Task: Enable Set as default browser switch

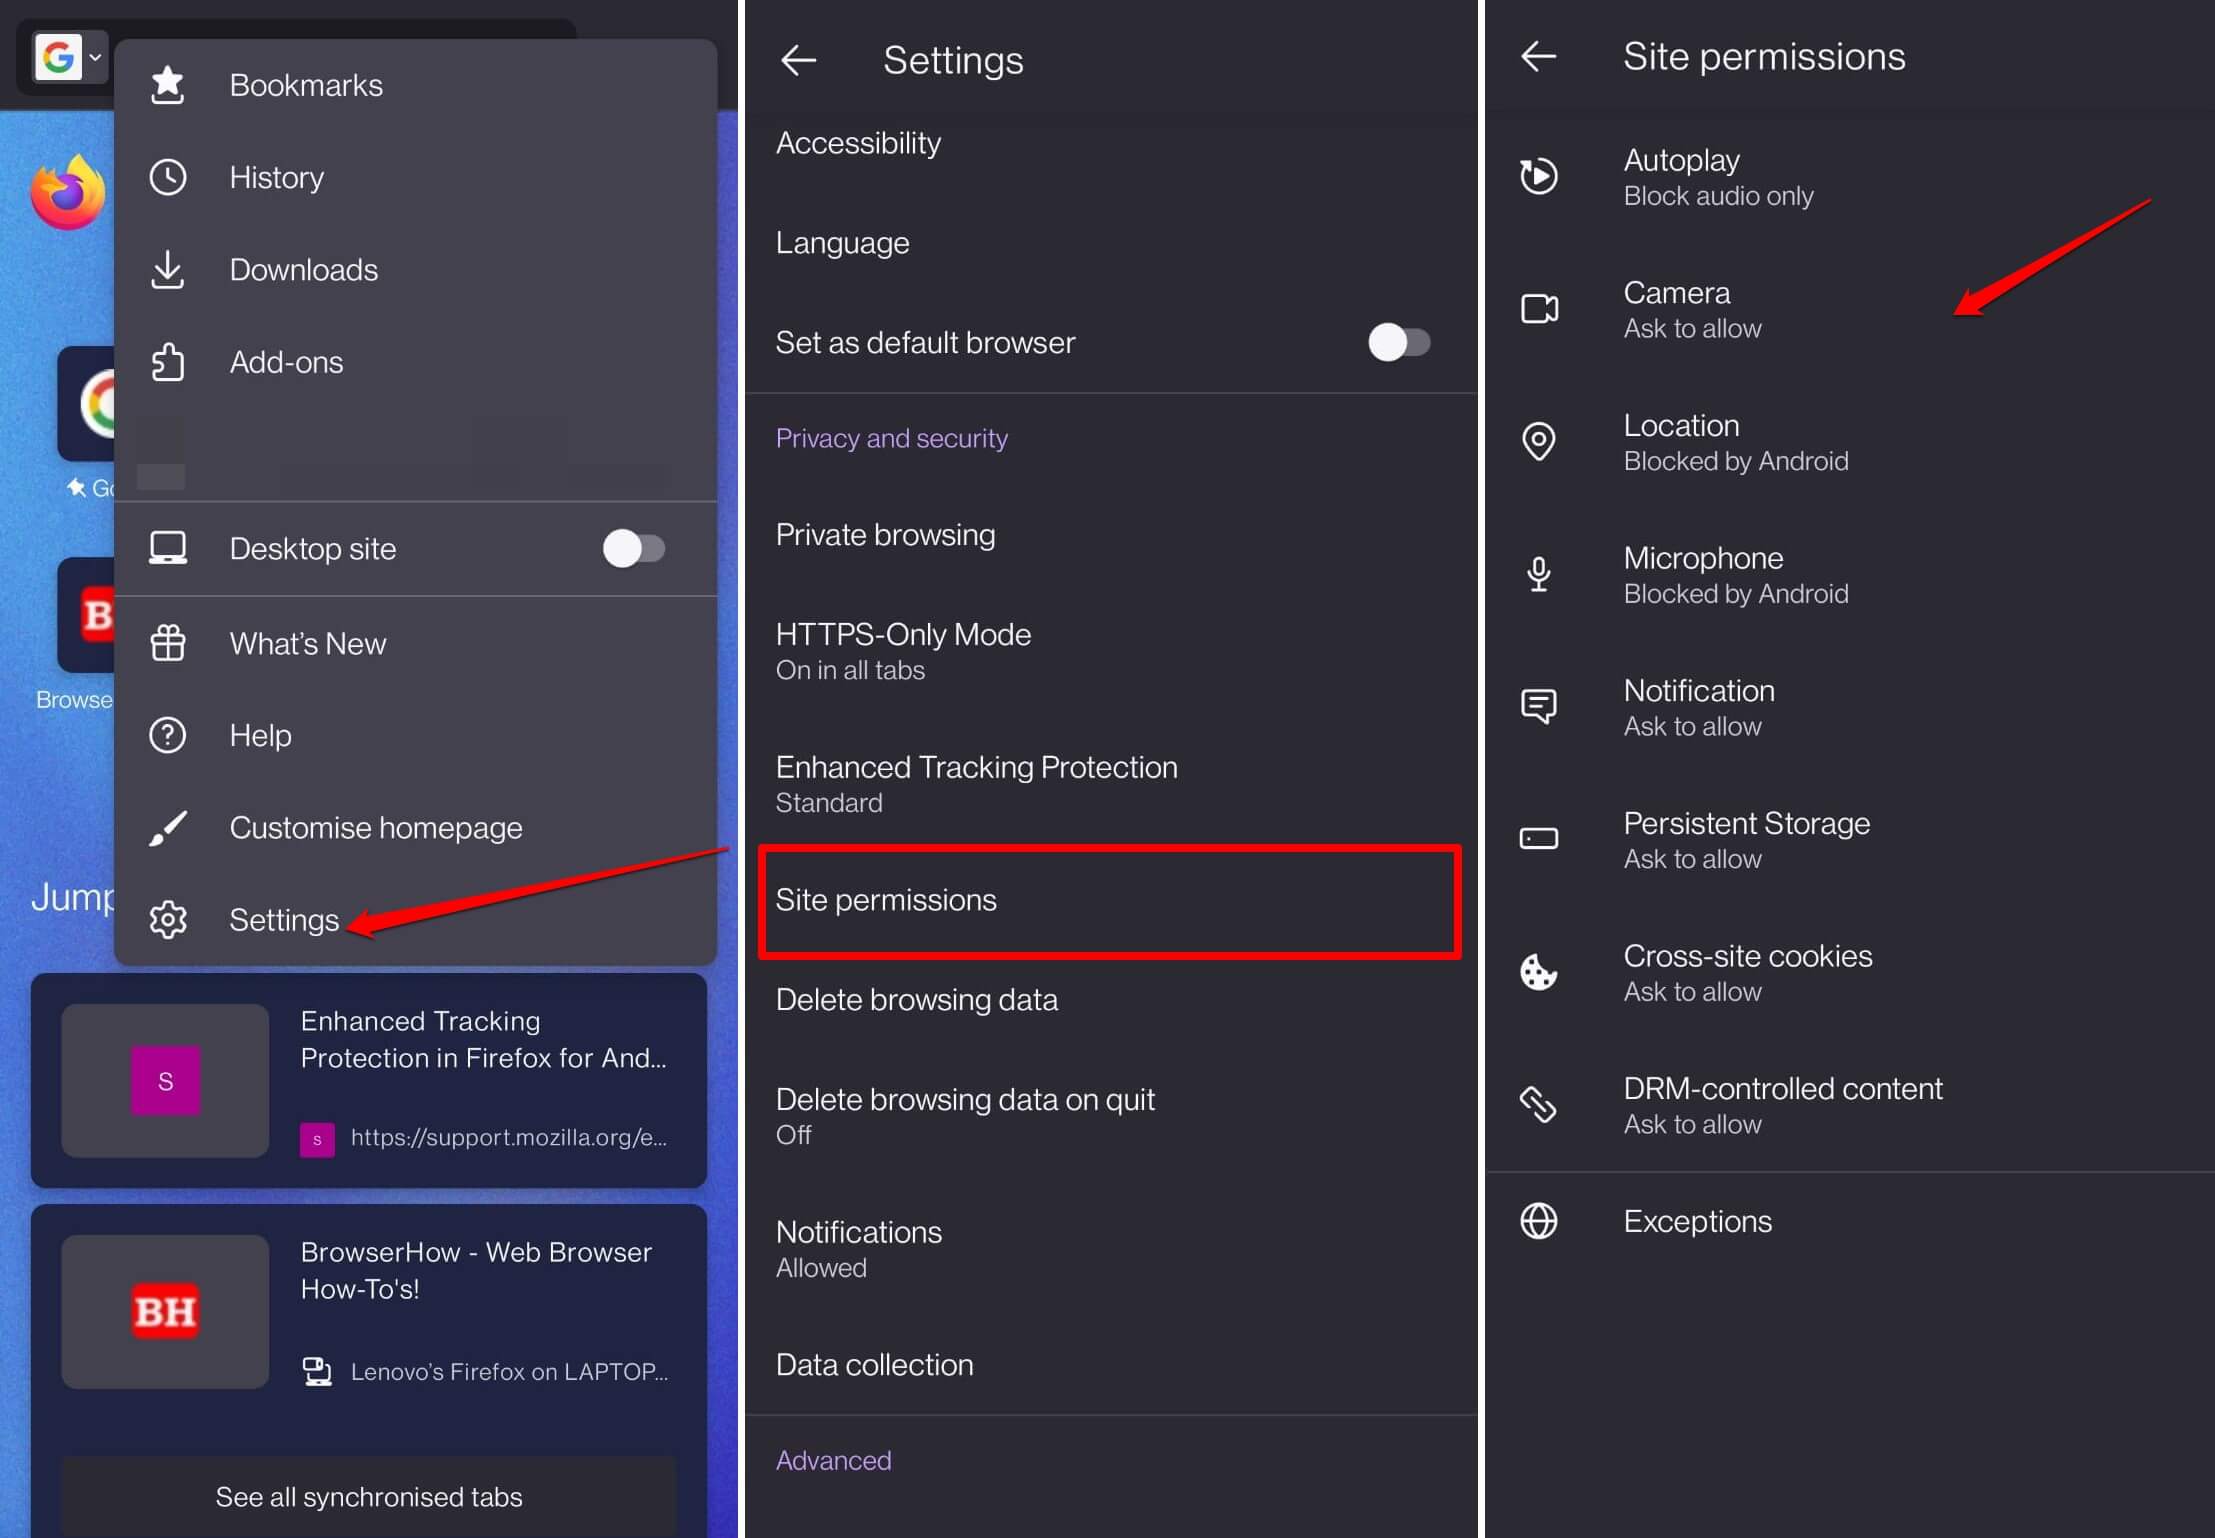Action: pos(1398,342)
